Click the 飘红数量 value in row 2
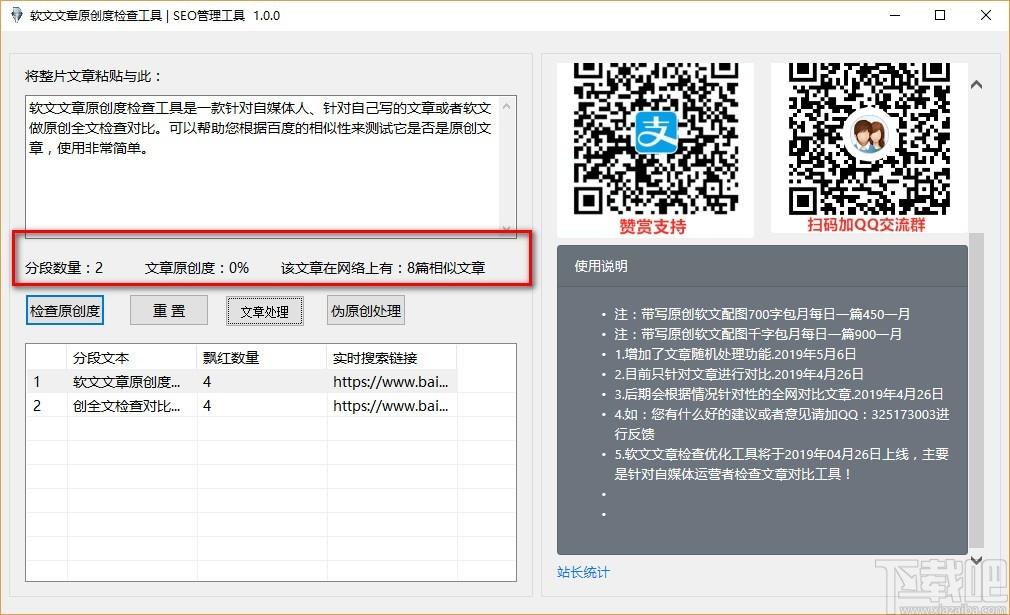 tap(207, 406)
